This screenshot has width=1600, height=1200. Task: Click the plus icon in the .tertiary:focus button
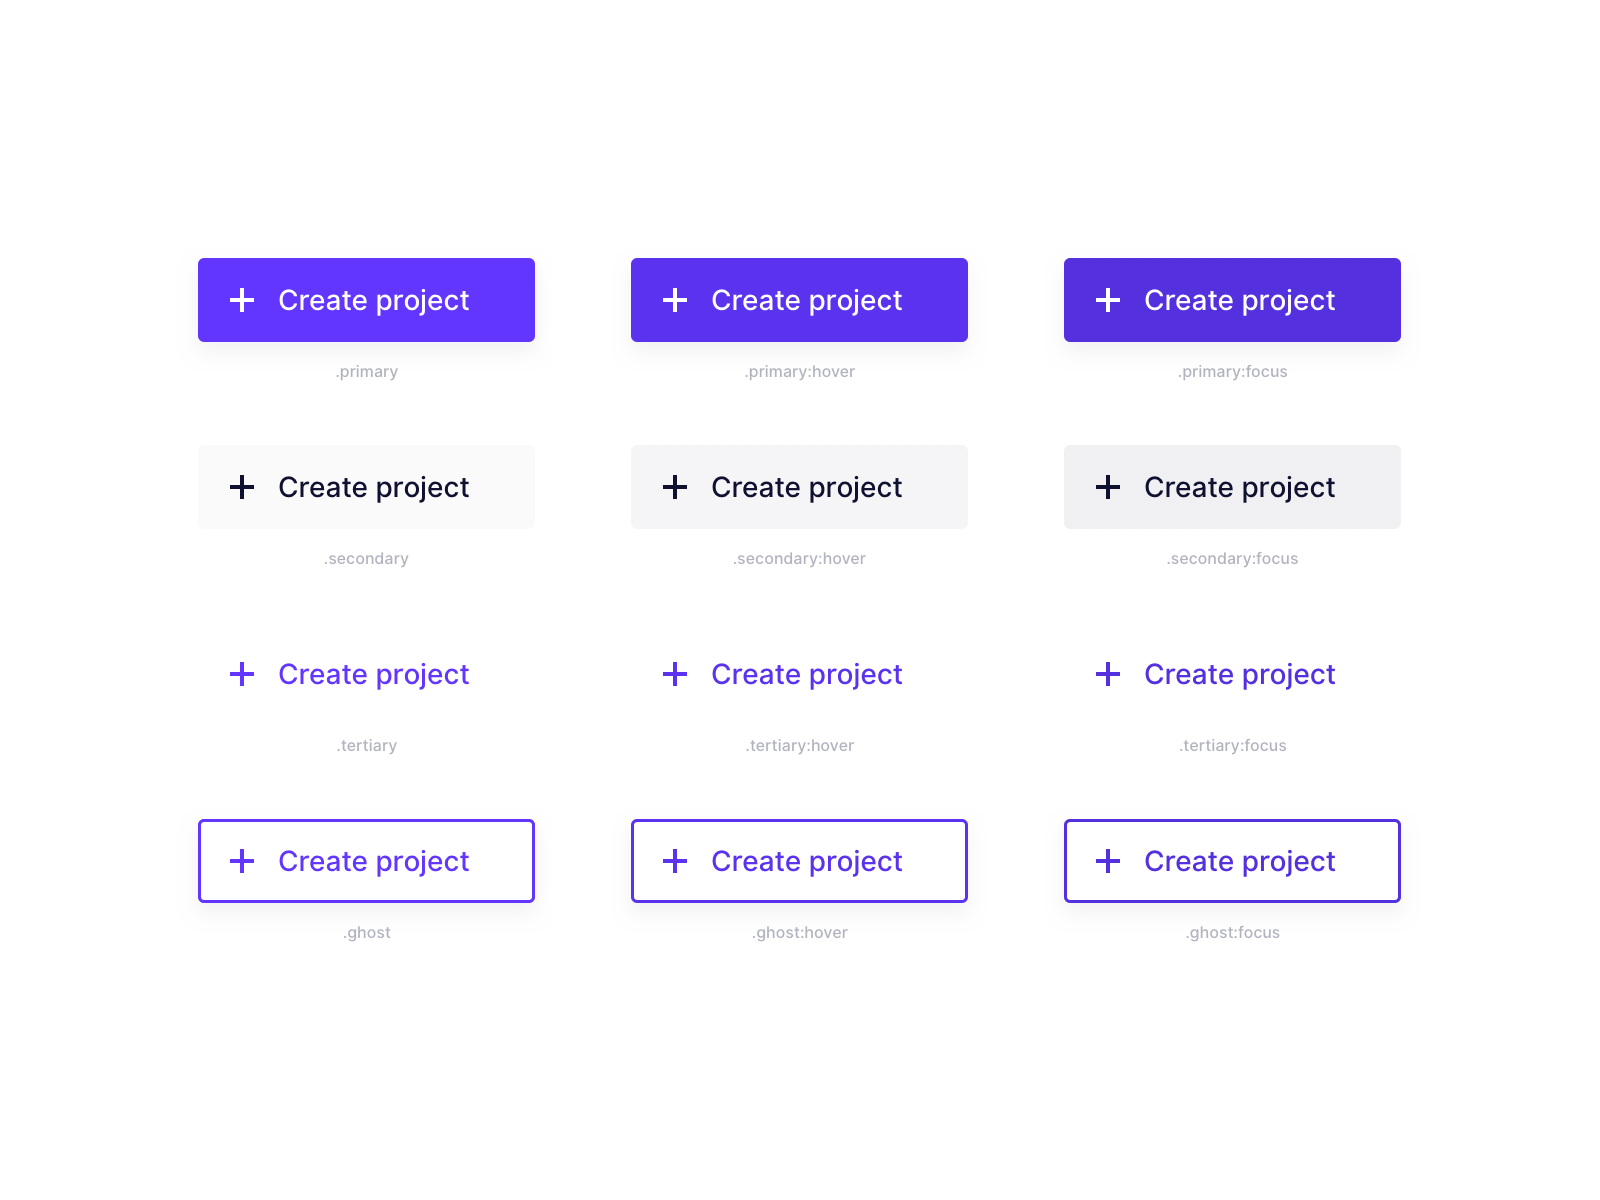point(1108,674)
